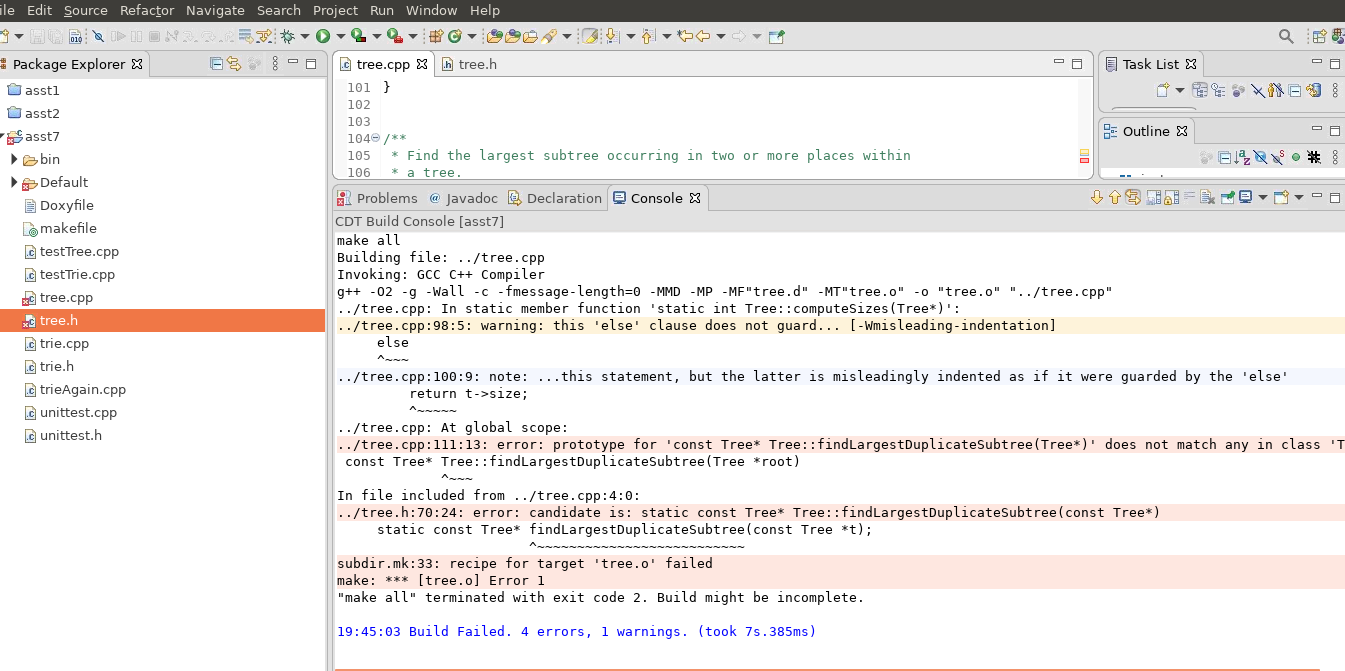The width and height of the screenshot is (1345, 671).
Task: Click the Pin Editor icon in toolbar
Action: 776,36
